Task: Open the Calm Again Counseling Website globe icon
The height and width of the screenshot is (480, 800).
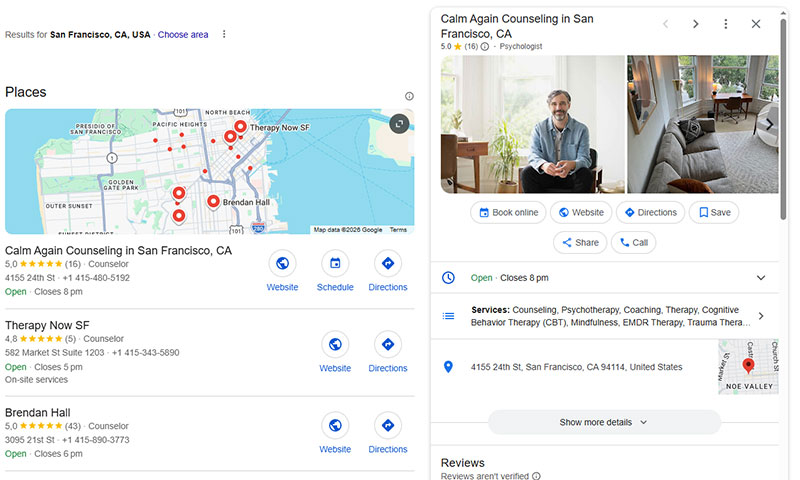Action: pyautogui.click(x=282, y=263)
